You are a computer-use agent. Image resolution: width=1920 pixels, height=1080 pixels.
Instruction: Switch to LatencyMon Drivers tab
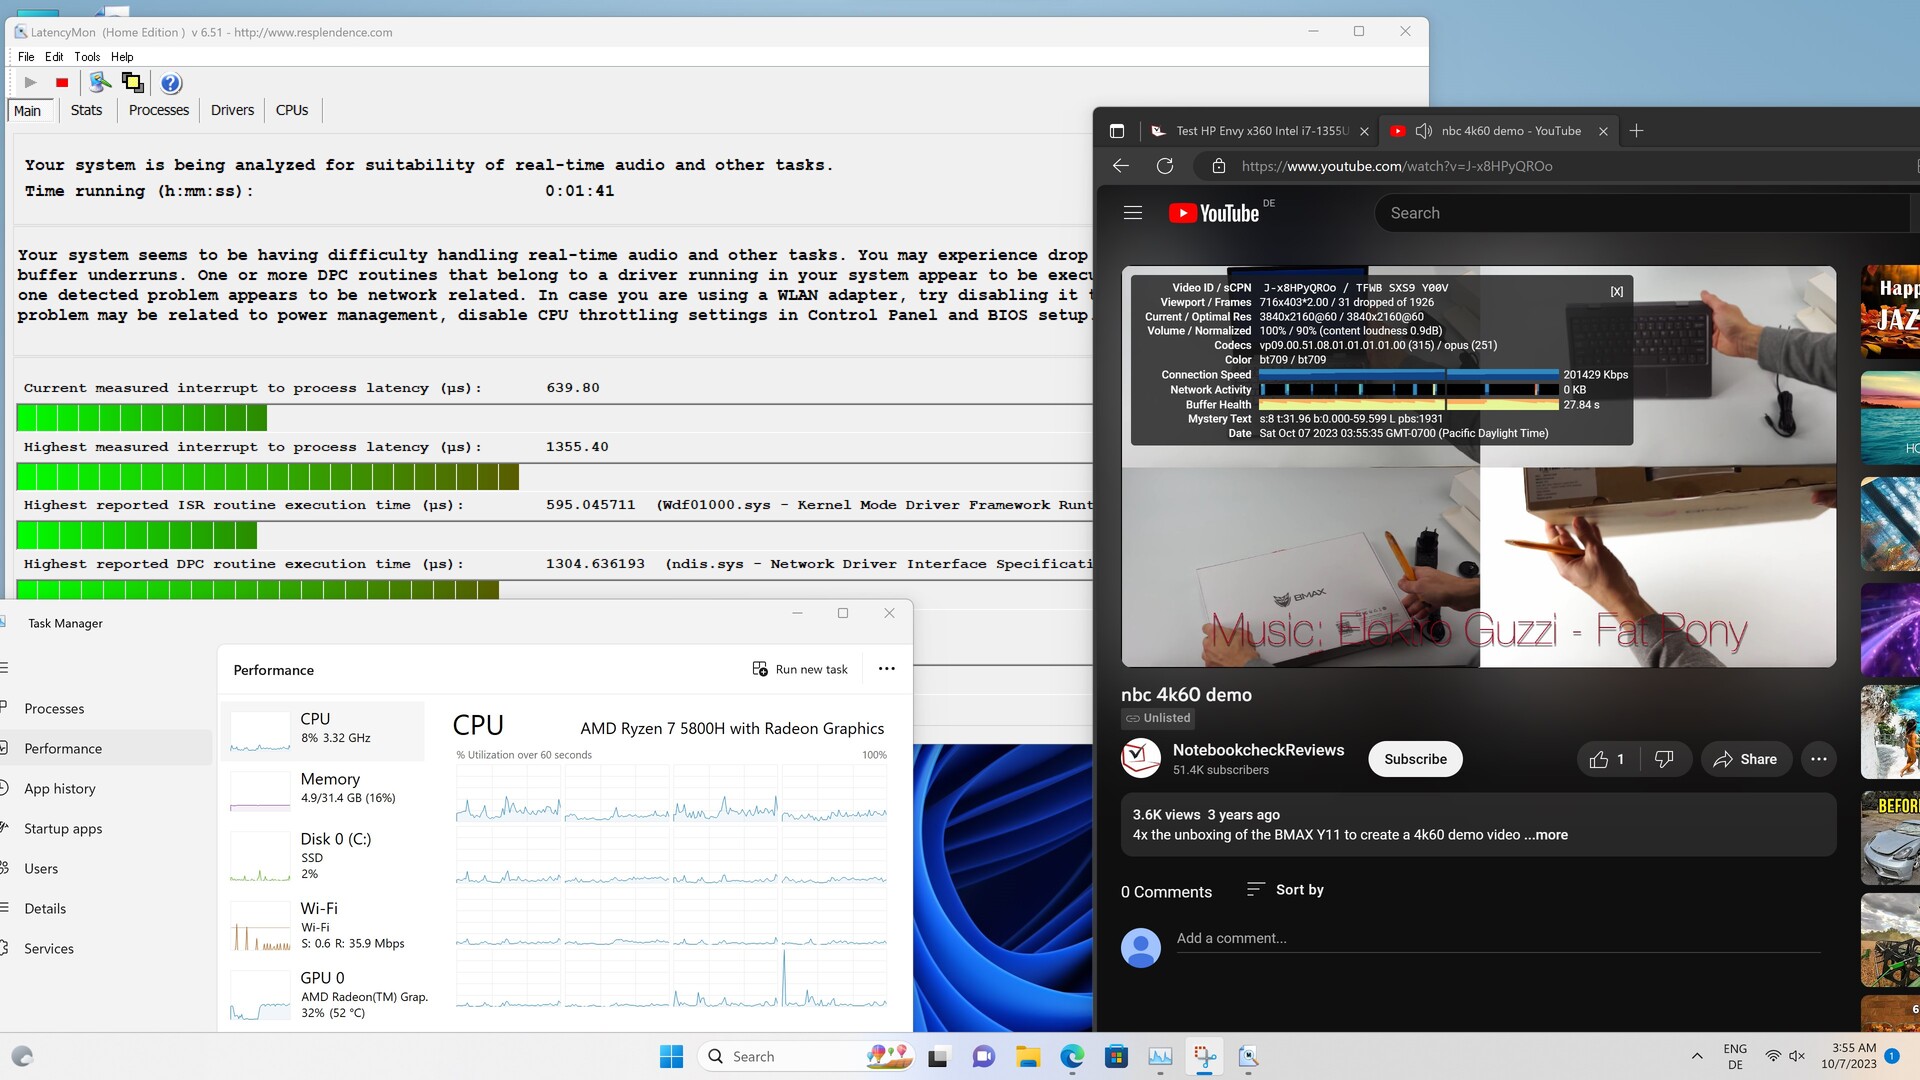pos(232,110)
